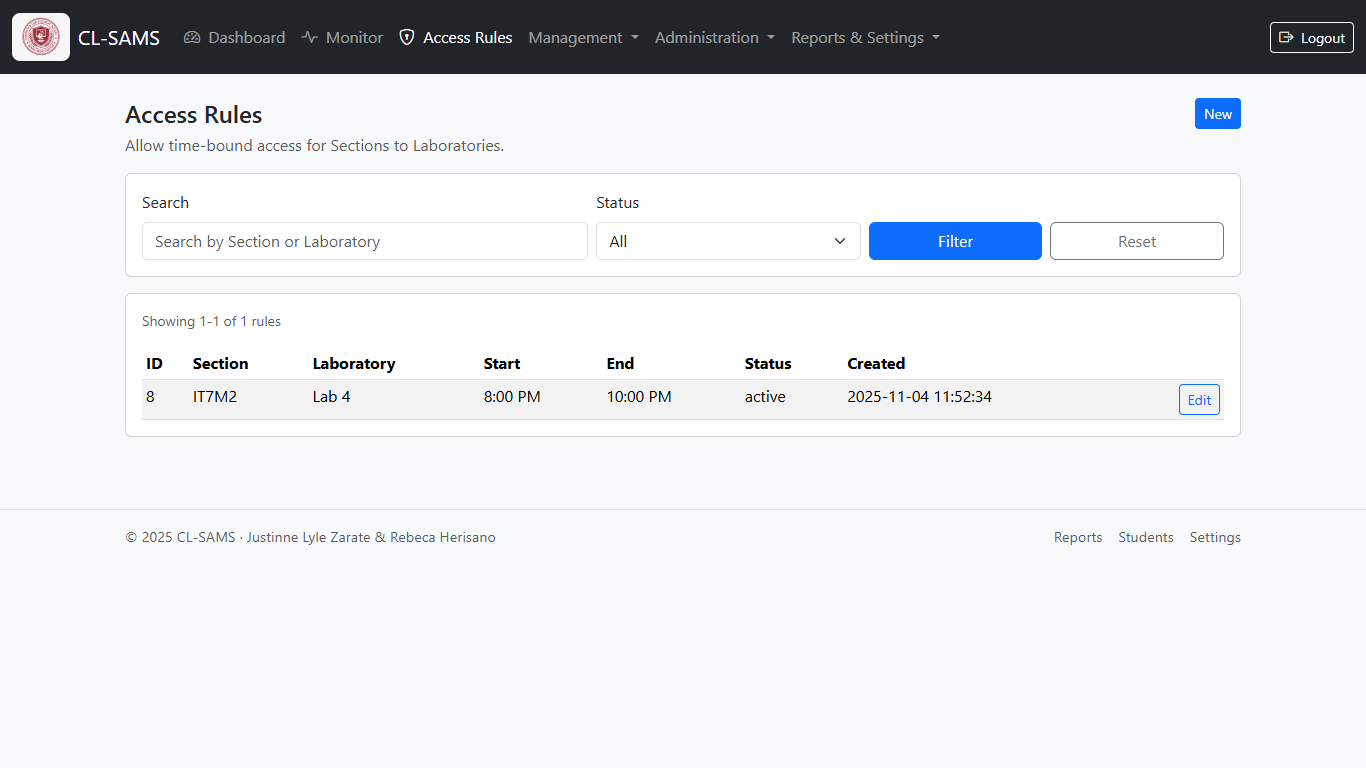Expand the Administration dropdown menu
This screenshot has width=1366, height=768.
point(714,38)
